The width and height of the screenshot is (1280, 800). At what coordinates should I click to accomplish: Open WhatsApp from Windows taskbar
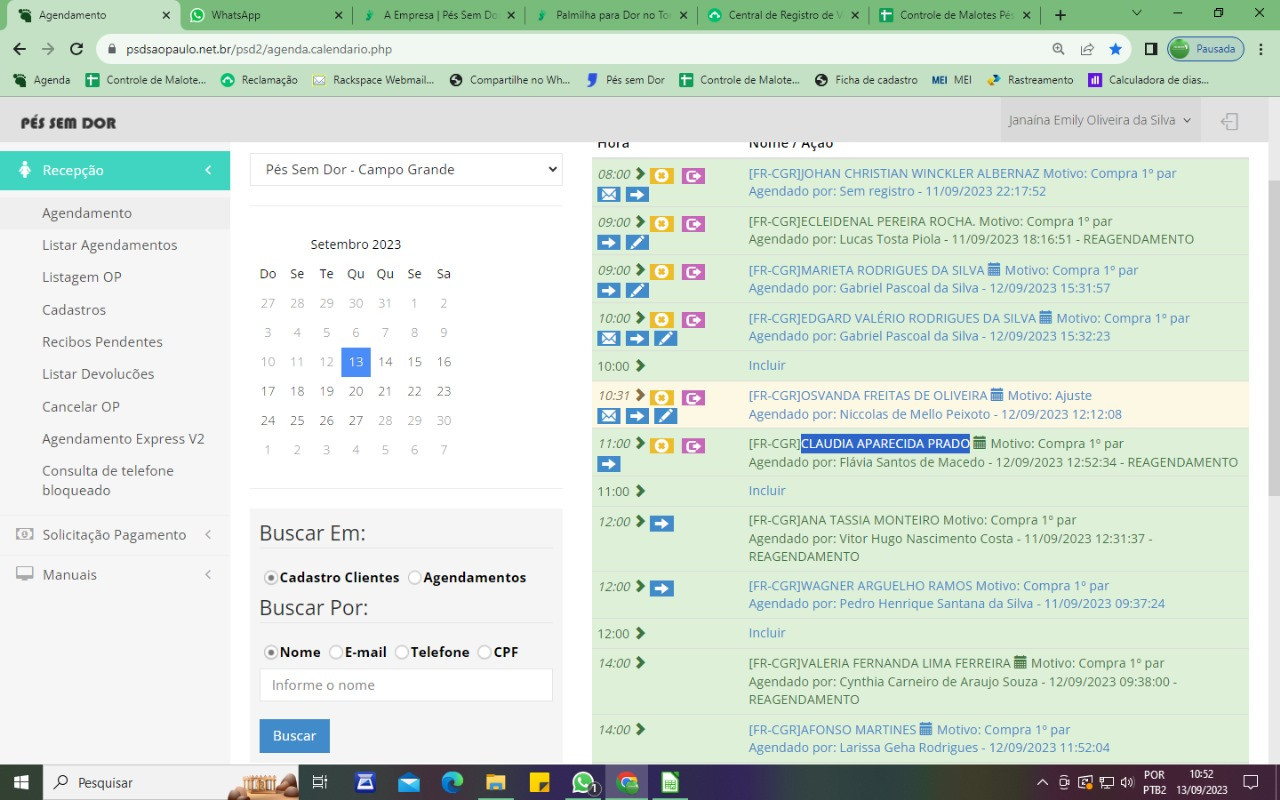click(x=584, y=782)
